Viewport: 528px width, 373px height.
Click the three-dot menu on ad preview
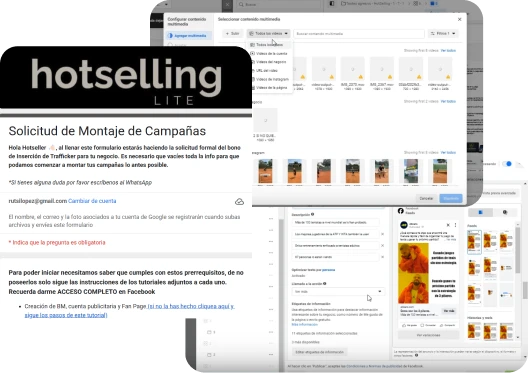[455, 225]
